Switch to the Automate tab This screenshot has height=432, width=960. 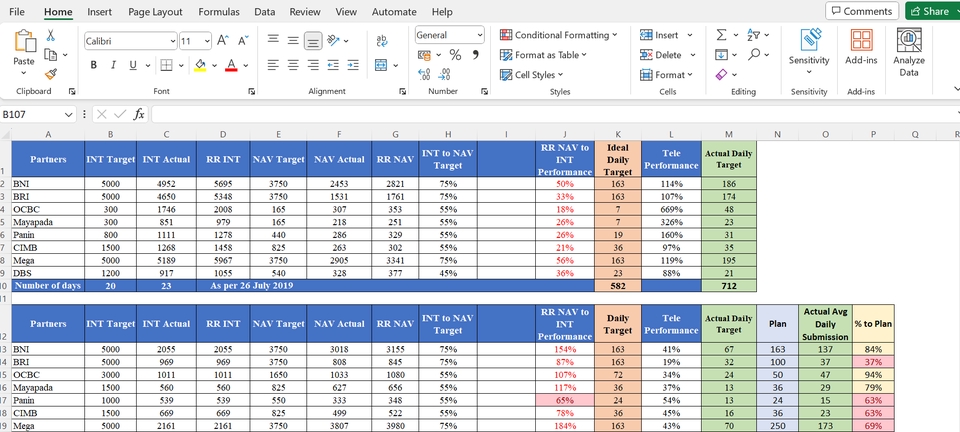394,12
